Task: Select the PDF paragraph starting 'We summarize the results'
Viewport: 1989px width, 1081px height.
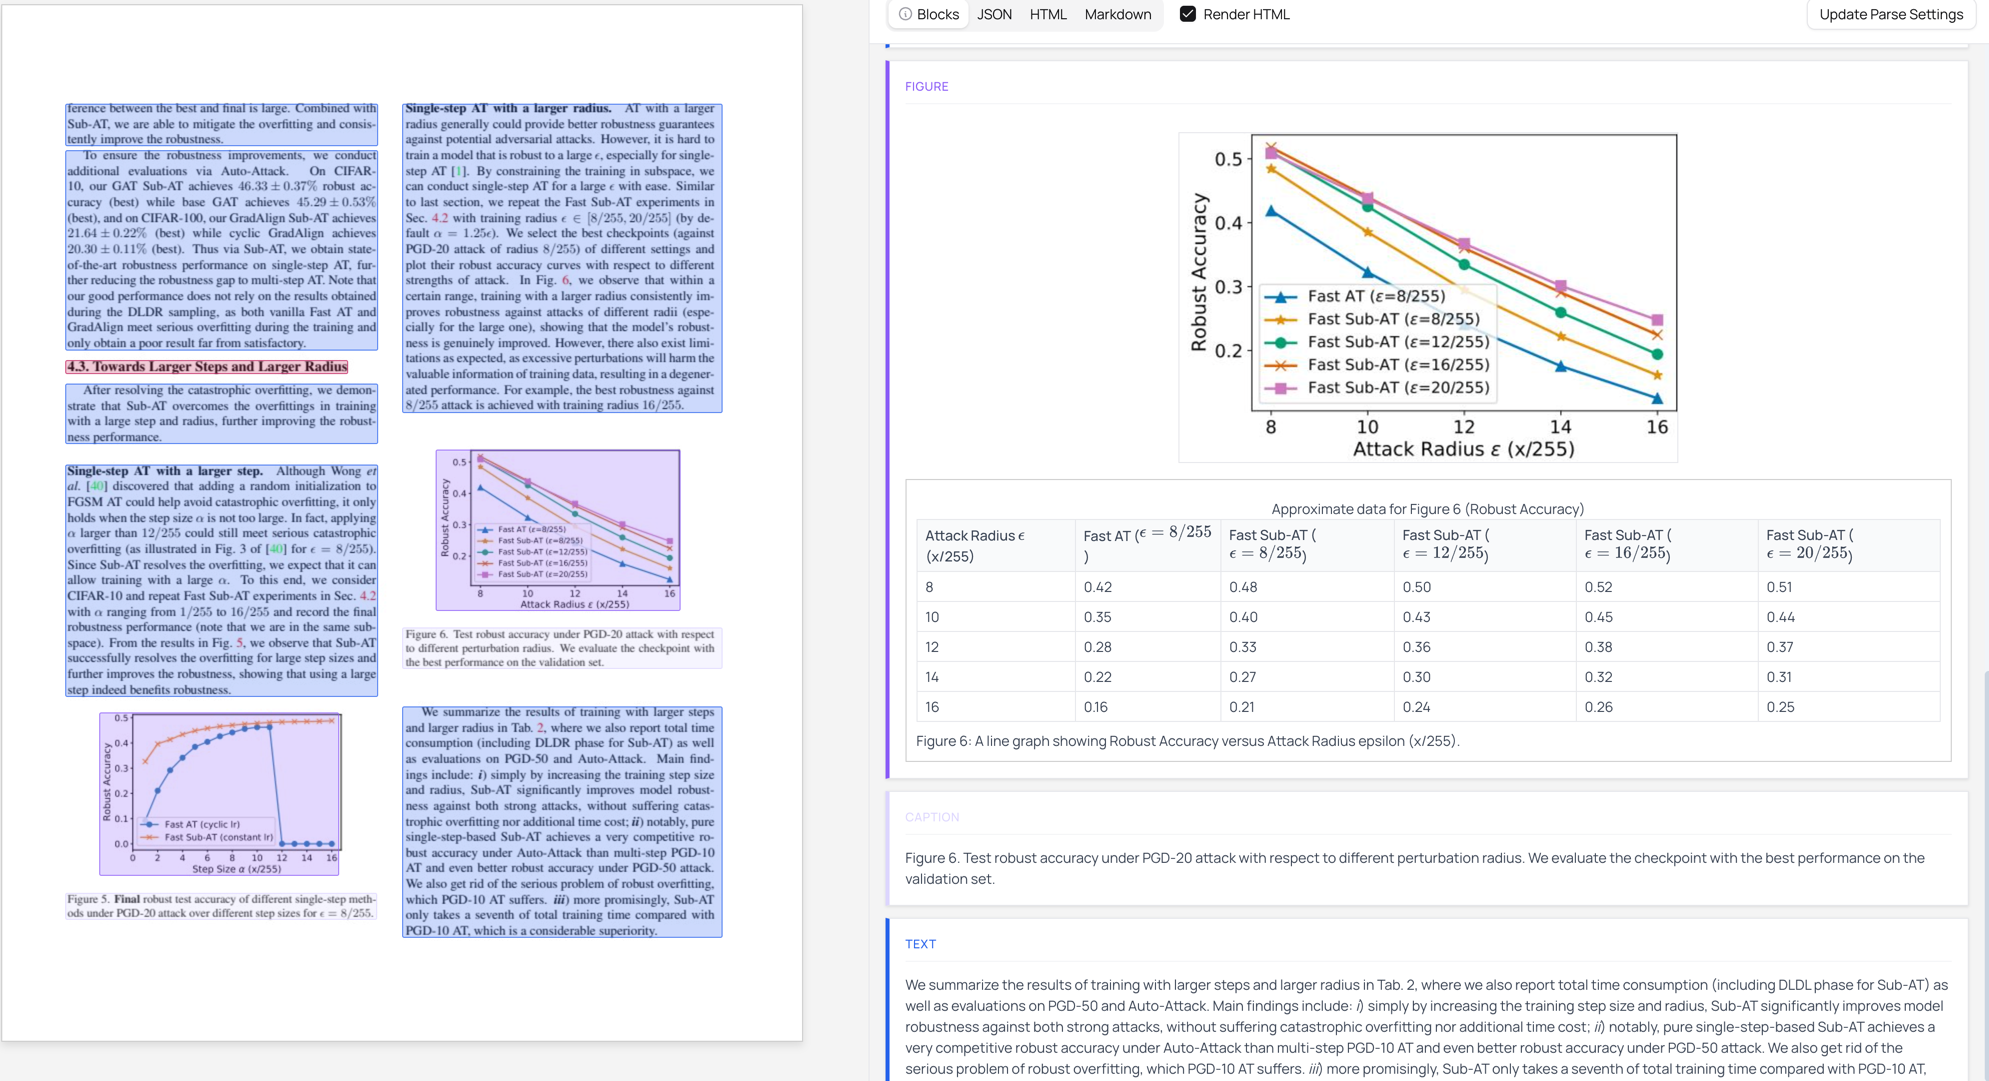Action: (562, 822)
